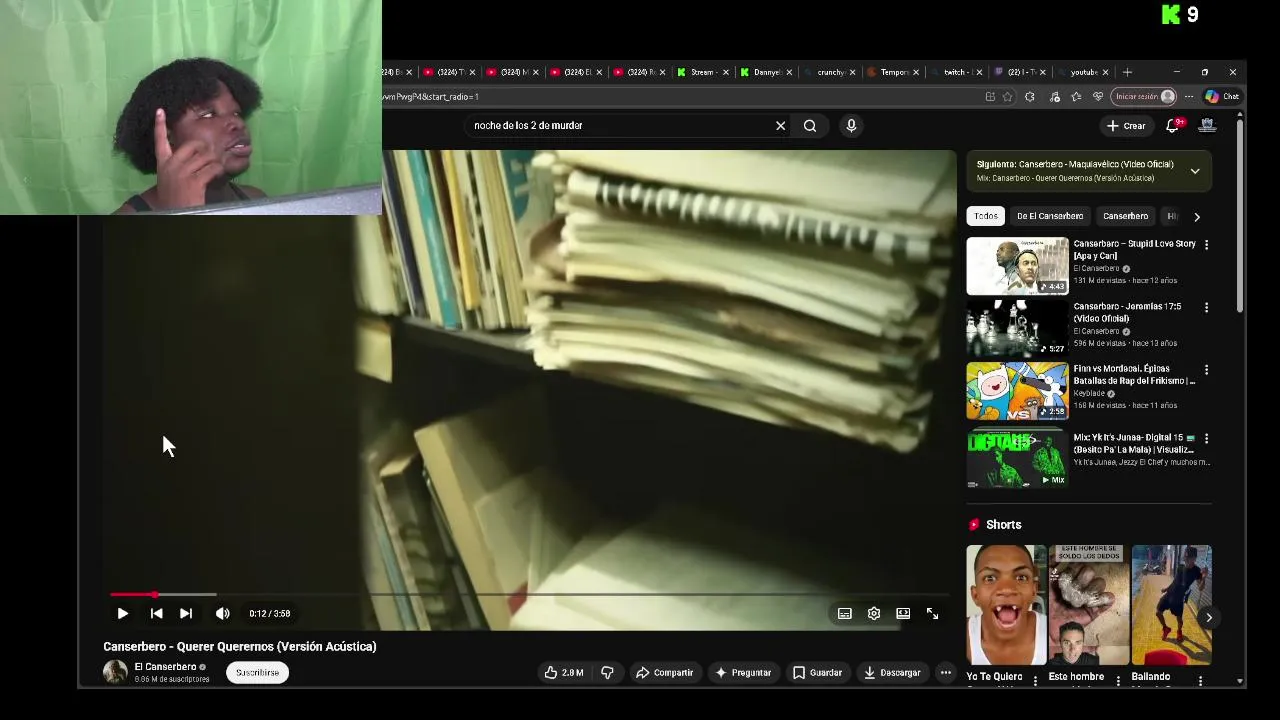
Task: Switch to the Dannyel Kick tab
Action: coord(766,72)
